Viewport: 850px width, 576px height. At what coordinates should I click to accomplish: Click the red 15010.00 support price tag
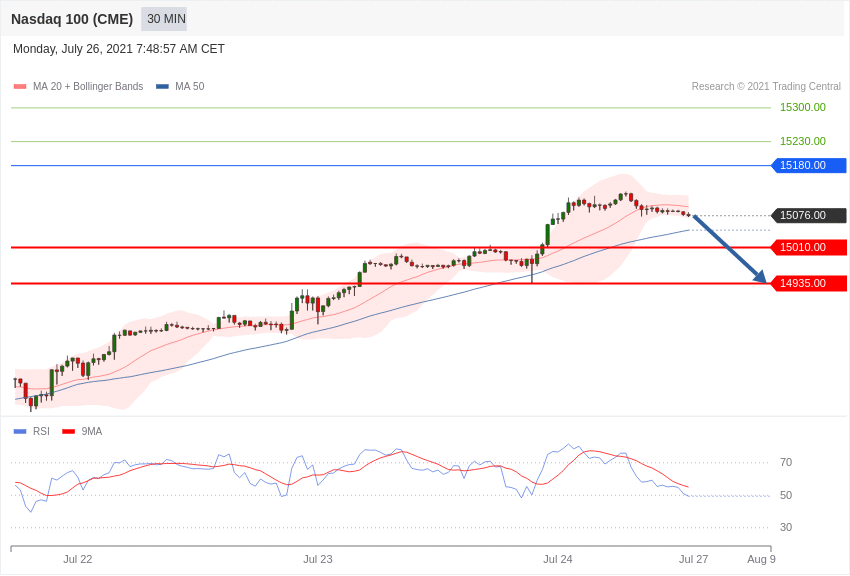[808, 247]
